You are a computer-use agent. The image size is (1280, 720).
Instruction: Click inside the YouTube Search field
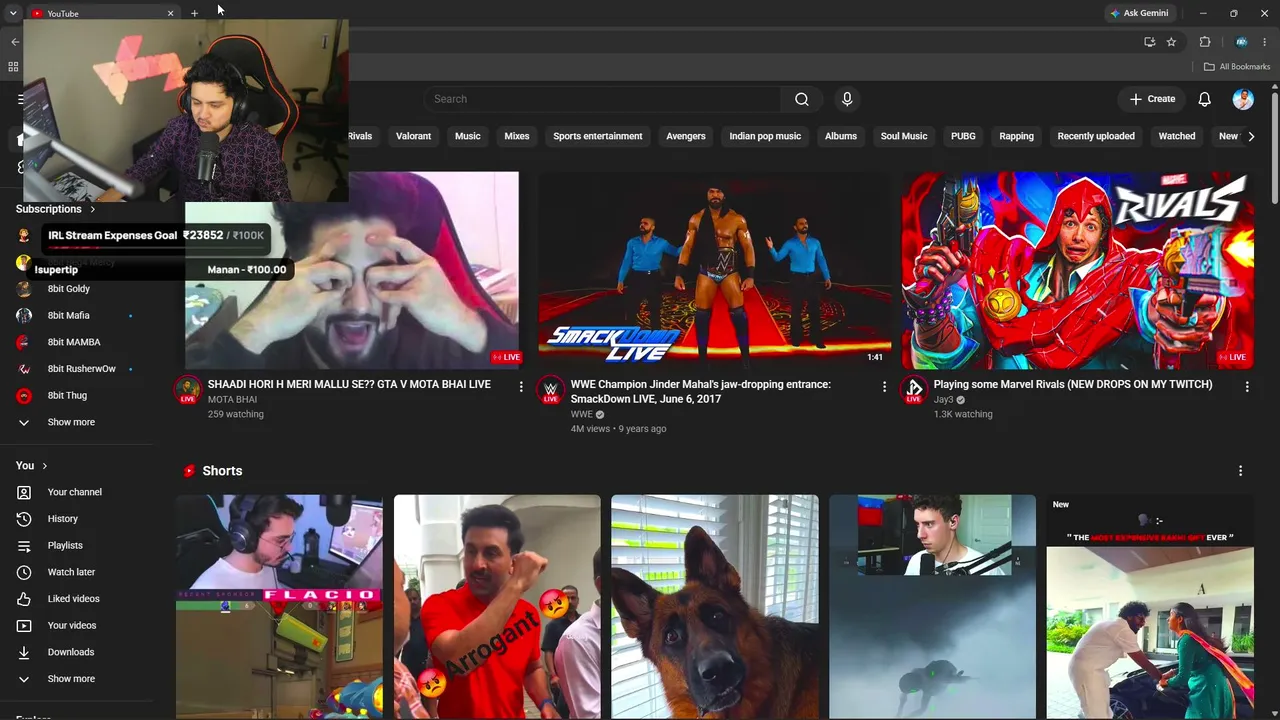pyautogui.click(x=602, y=99)
